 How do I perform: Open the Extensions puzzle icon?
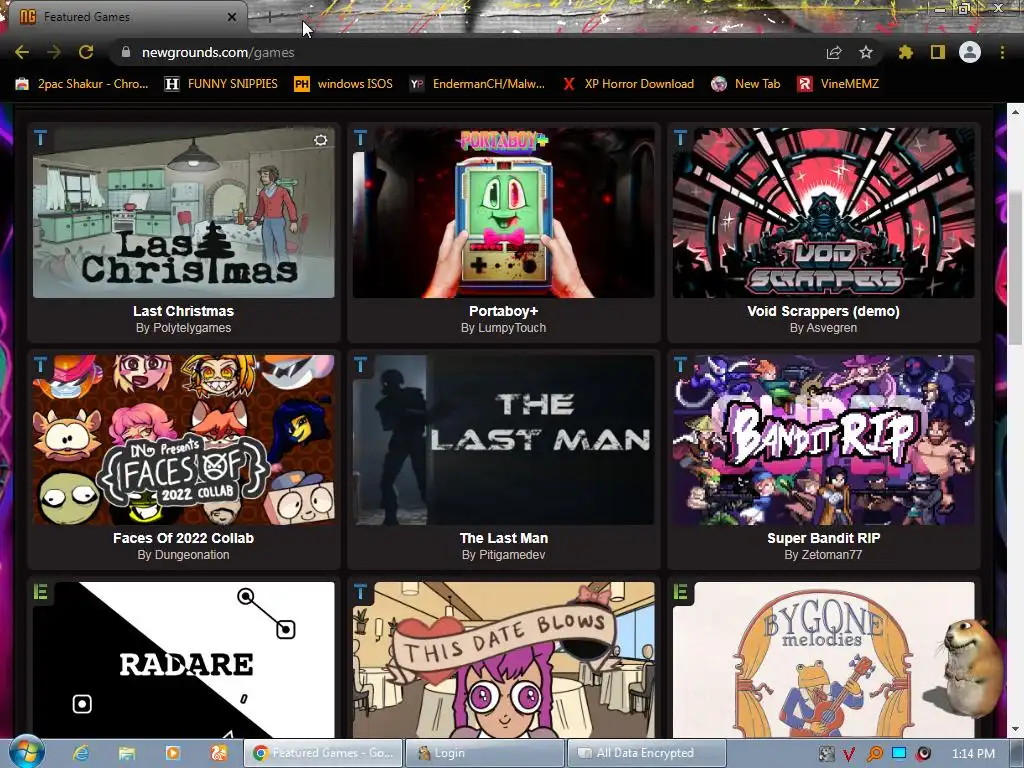pos(906,52)
